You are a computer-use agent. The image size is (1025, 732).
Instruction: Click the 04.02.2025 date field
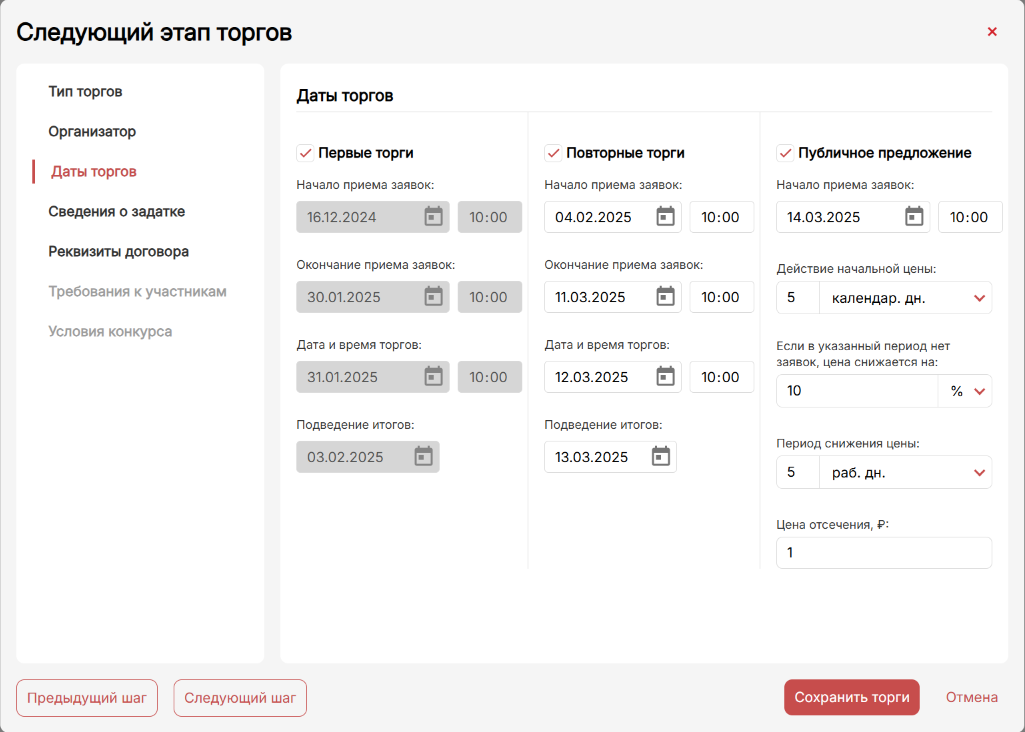(613, 217)
